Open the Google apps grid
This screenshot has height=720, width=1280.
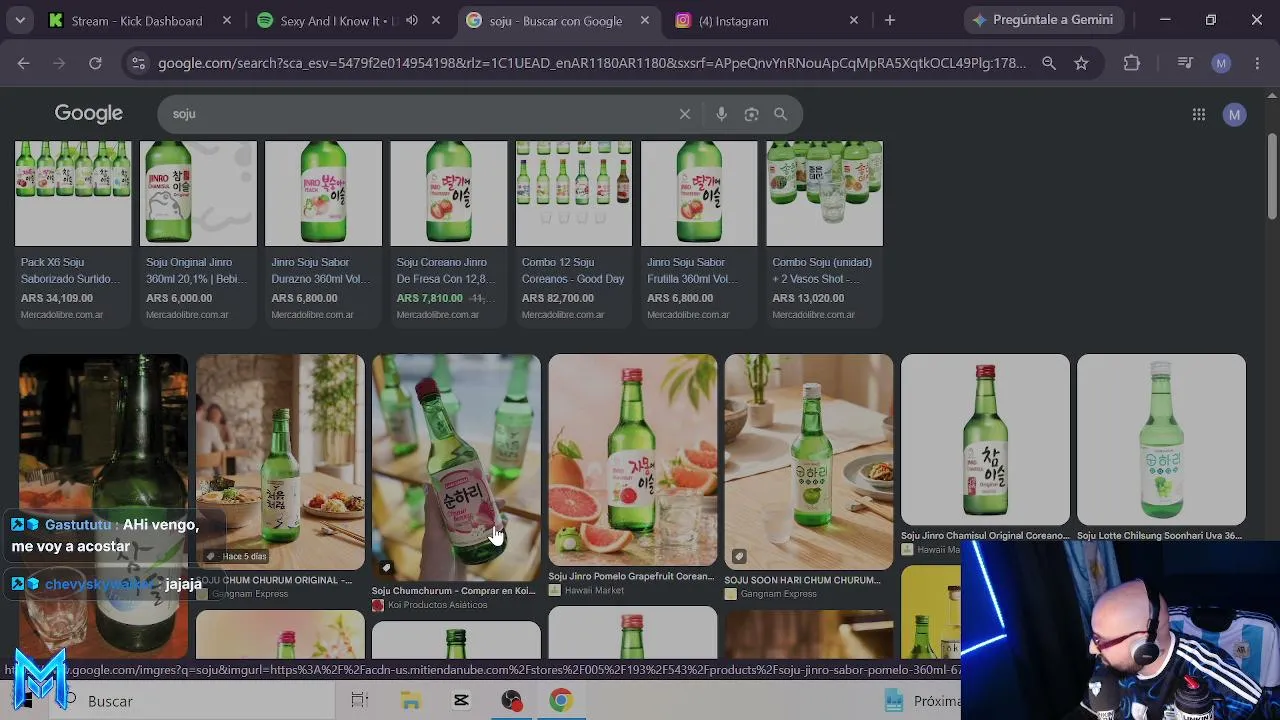coord(1199,114)
